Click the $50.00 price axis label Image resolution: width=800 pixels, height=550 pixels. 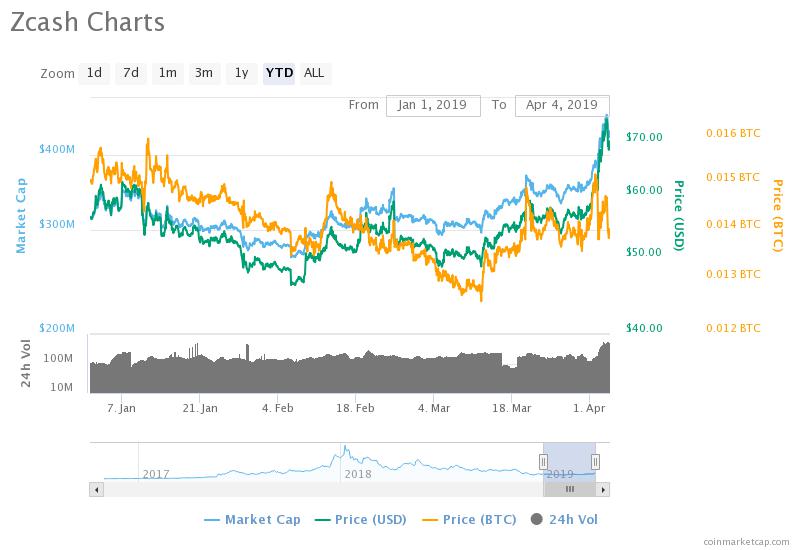tap(644, 252)
